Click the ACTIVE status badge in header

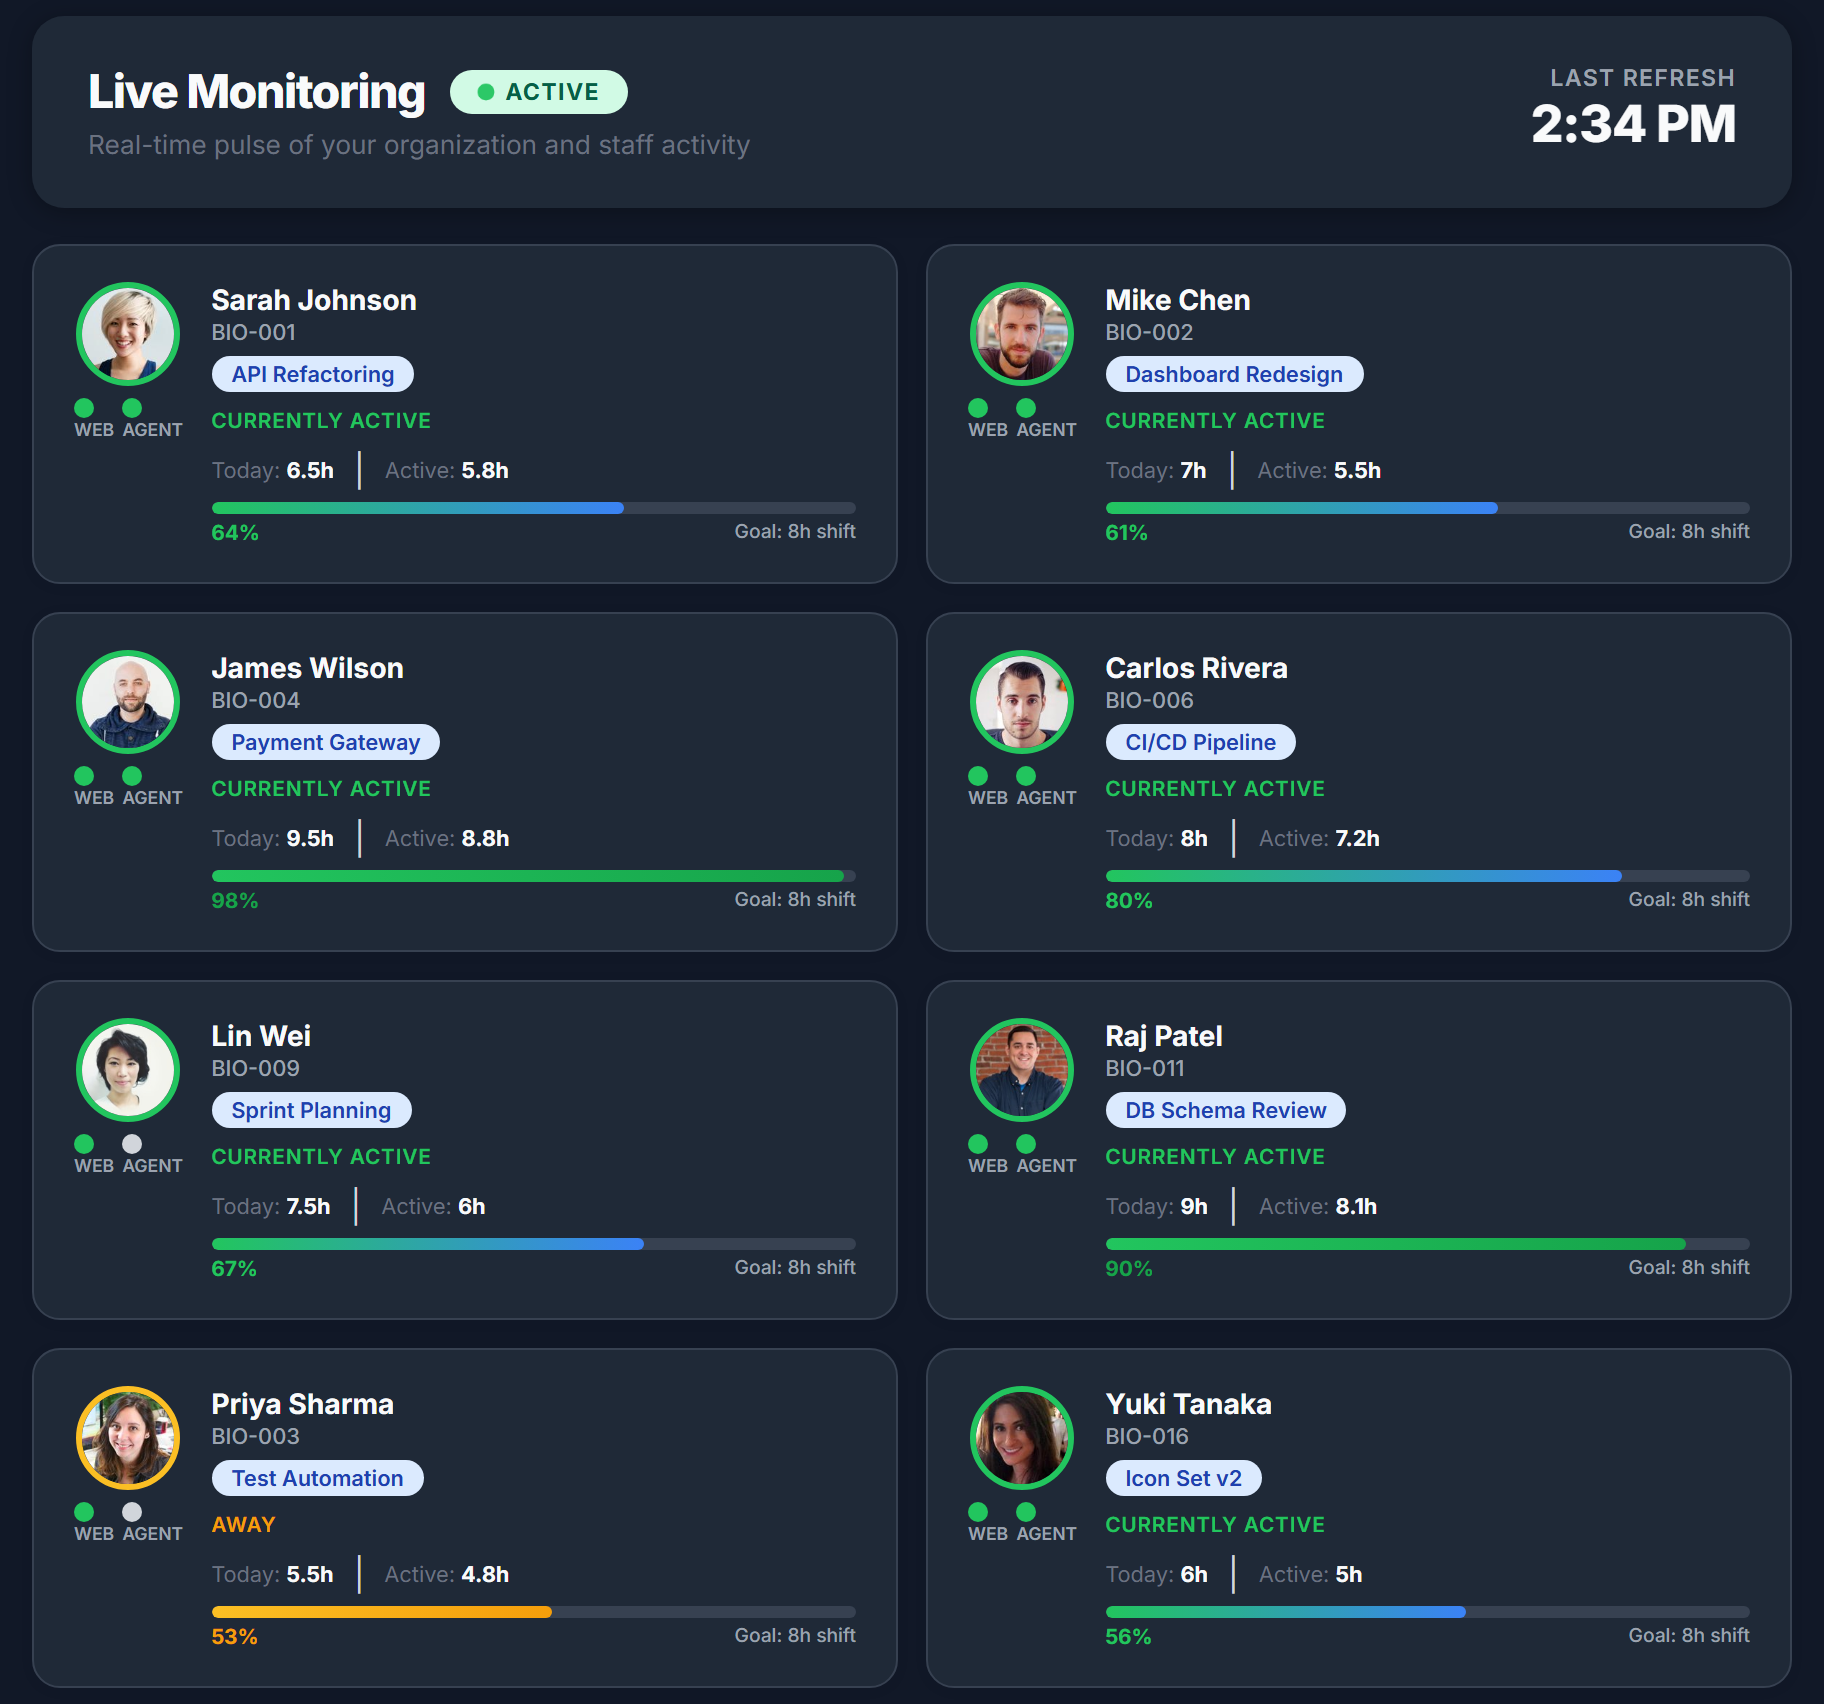(539, 92)
